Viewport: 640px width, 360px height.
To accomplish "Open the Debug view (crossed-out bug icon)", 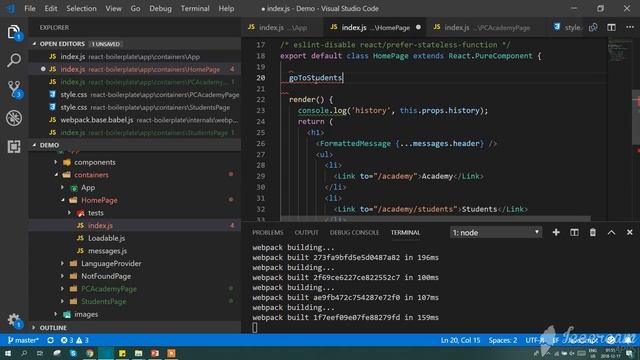I will click(14, 118).
